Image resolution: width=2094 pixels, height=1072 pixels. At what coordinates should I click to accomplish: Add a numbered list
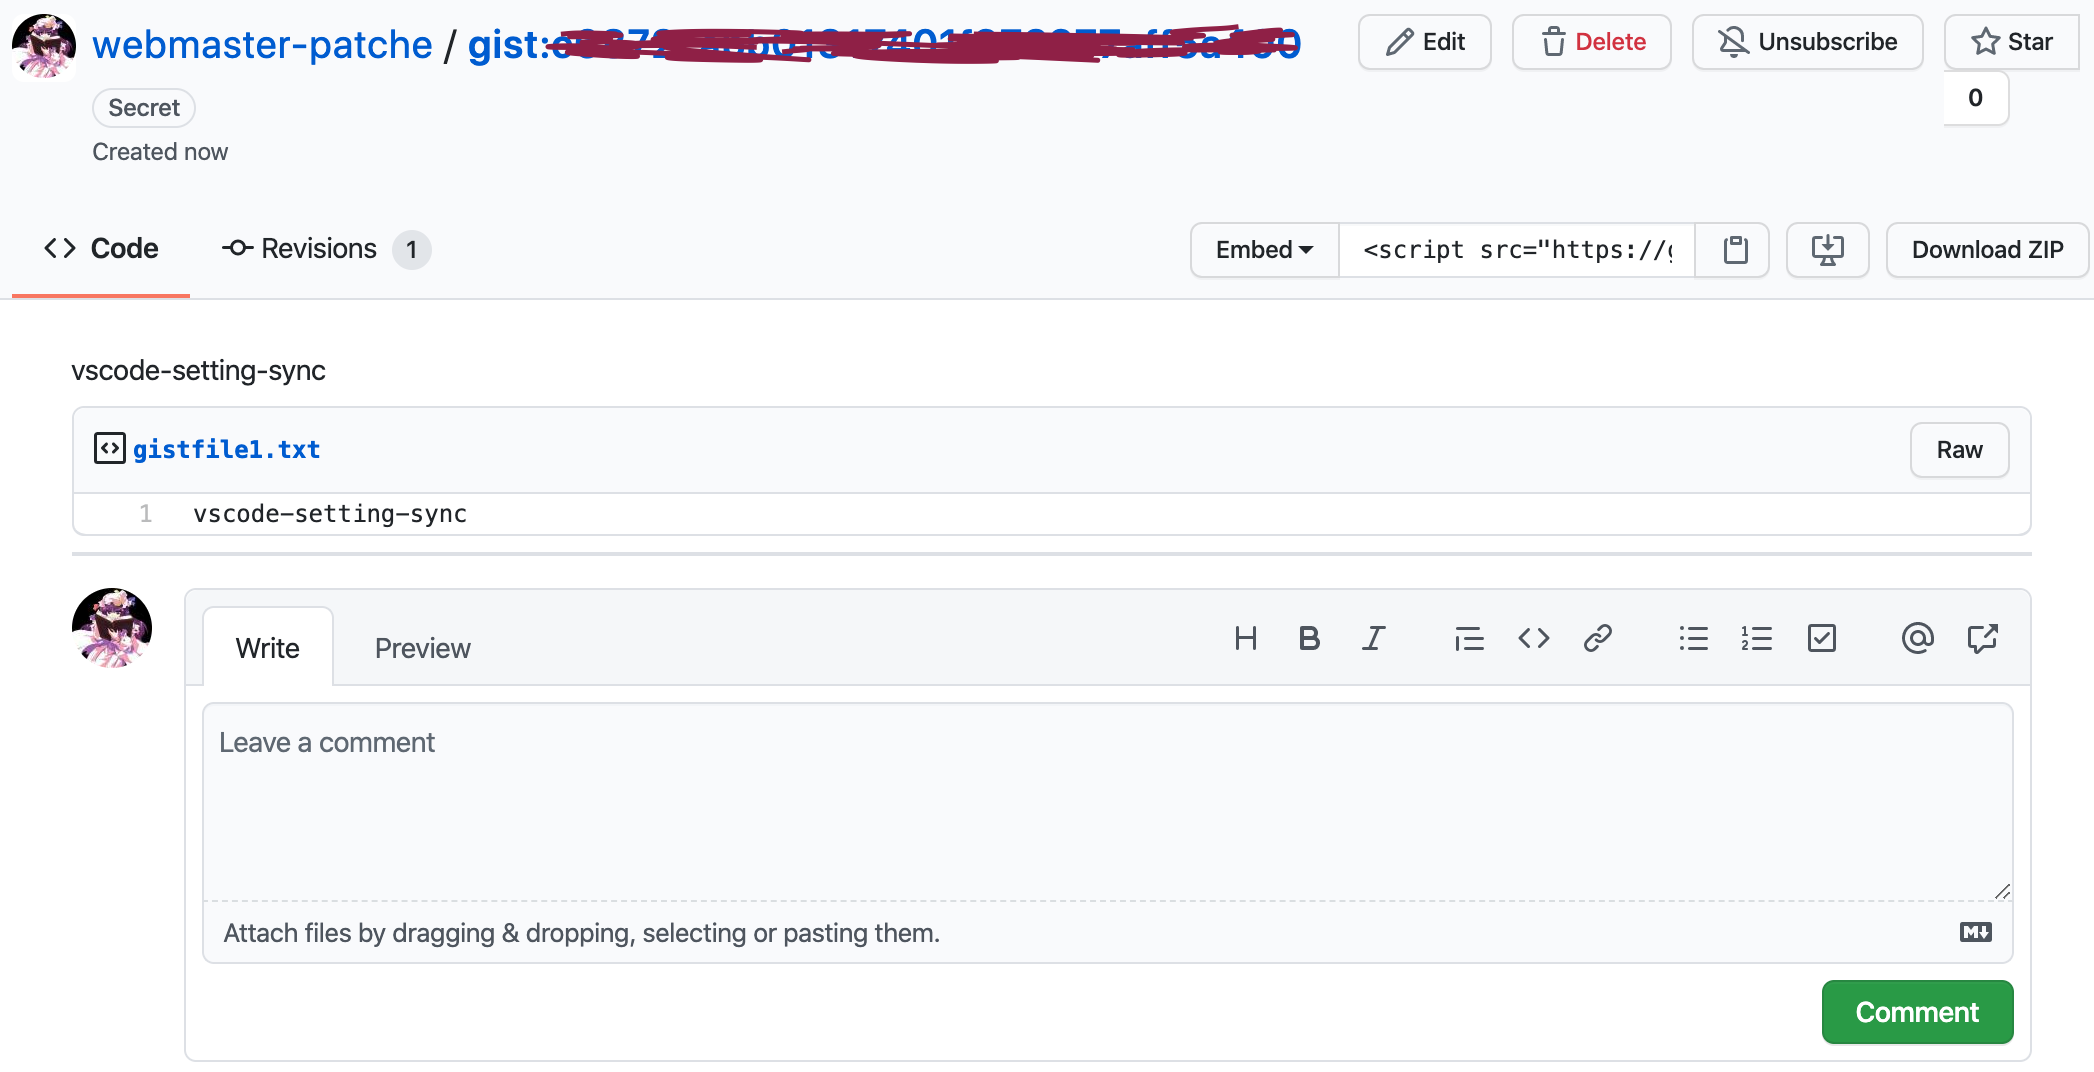coord(1757,638)
